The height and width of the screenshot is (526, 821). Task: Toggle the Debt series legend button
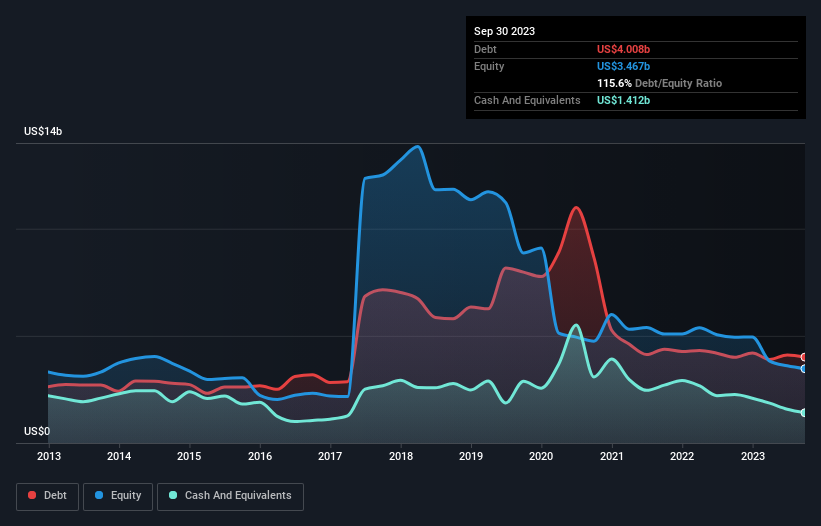click(x=47, y=496)
